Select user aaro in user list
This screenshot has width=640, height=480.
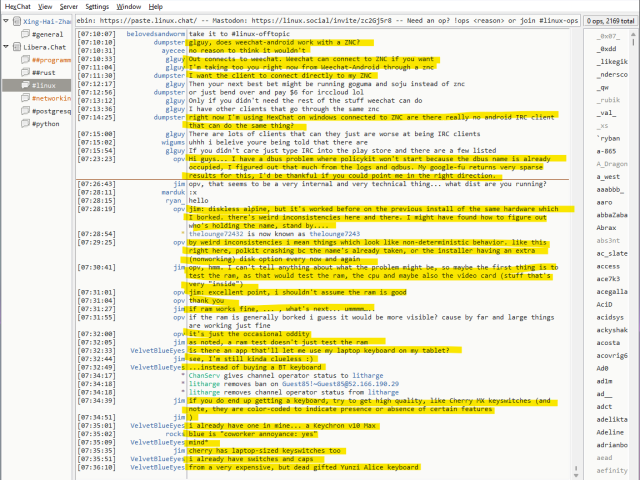tap(604, 202)
